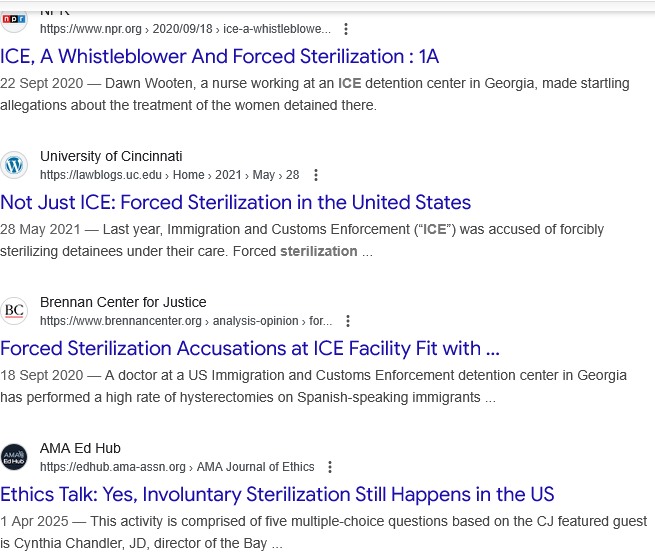Open the three-dot menu beside NPR result
Screen dimensions: 655x556
346,29
